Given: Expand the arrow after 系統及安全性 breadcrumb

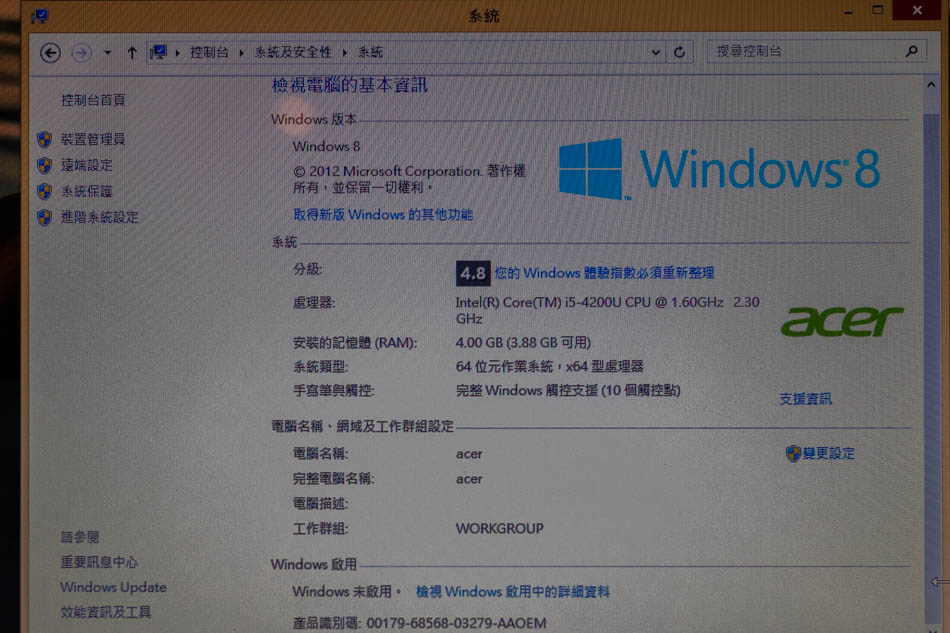Looking at the screenshot, I should click(344, 53).
